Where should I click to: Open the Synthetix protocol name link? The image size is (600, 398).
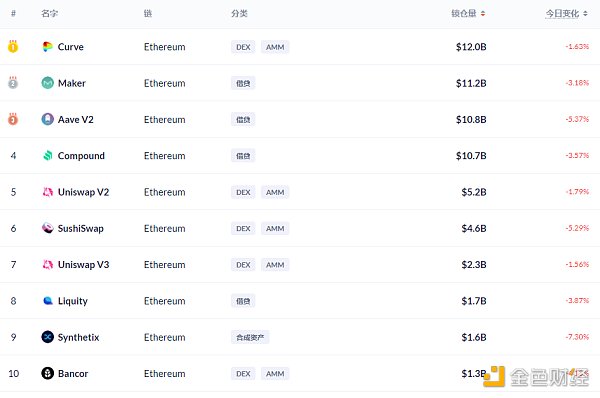[78, 337]
